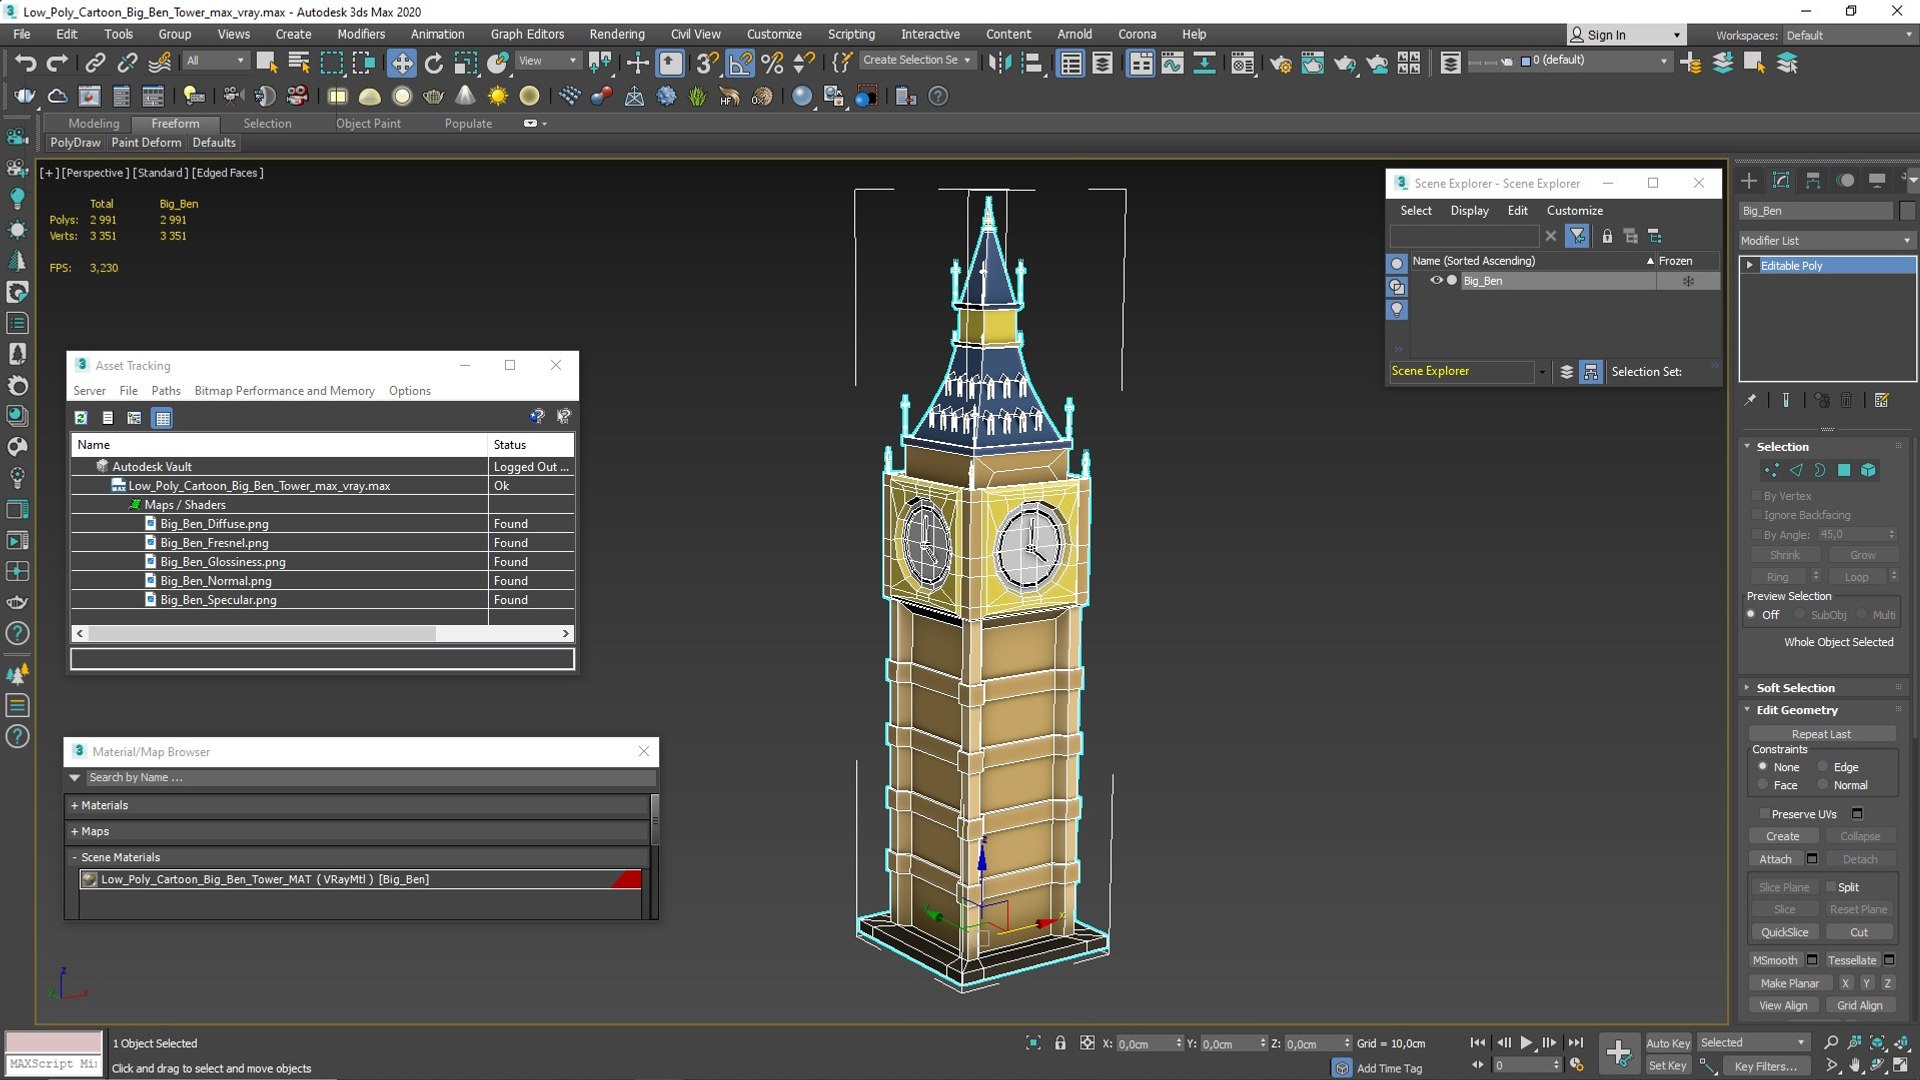Open Paths menu in Asset Tracking
The image size is (1920, 1080).
166,391
